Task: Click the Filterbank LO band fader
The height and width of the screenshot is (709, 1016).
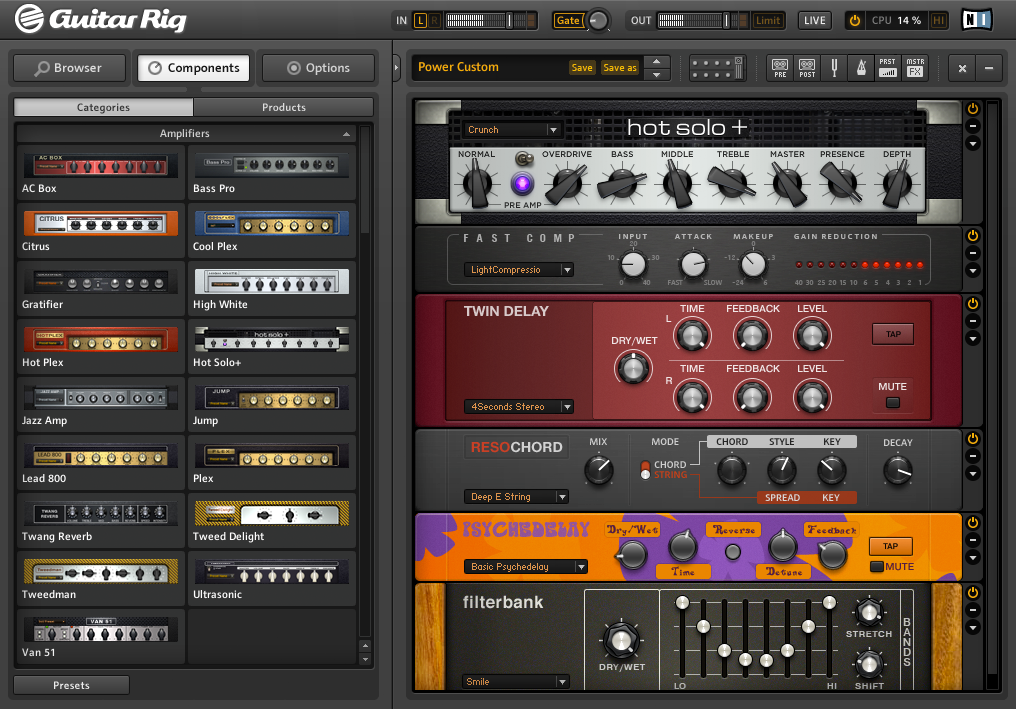Action: click(x=682, y=603)
